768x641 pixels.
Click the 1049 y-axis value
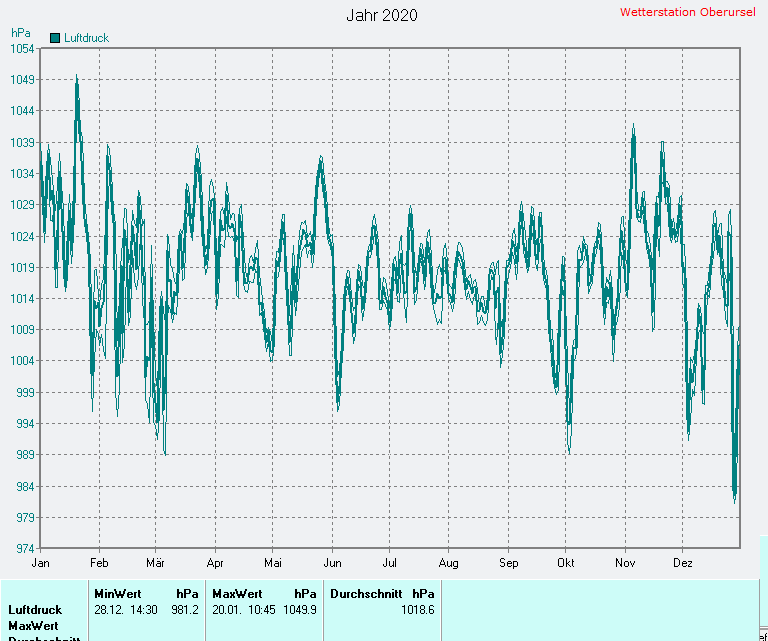[23, 79]
